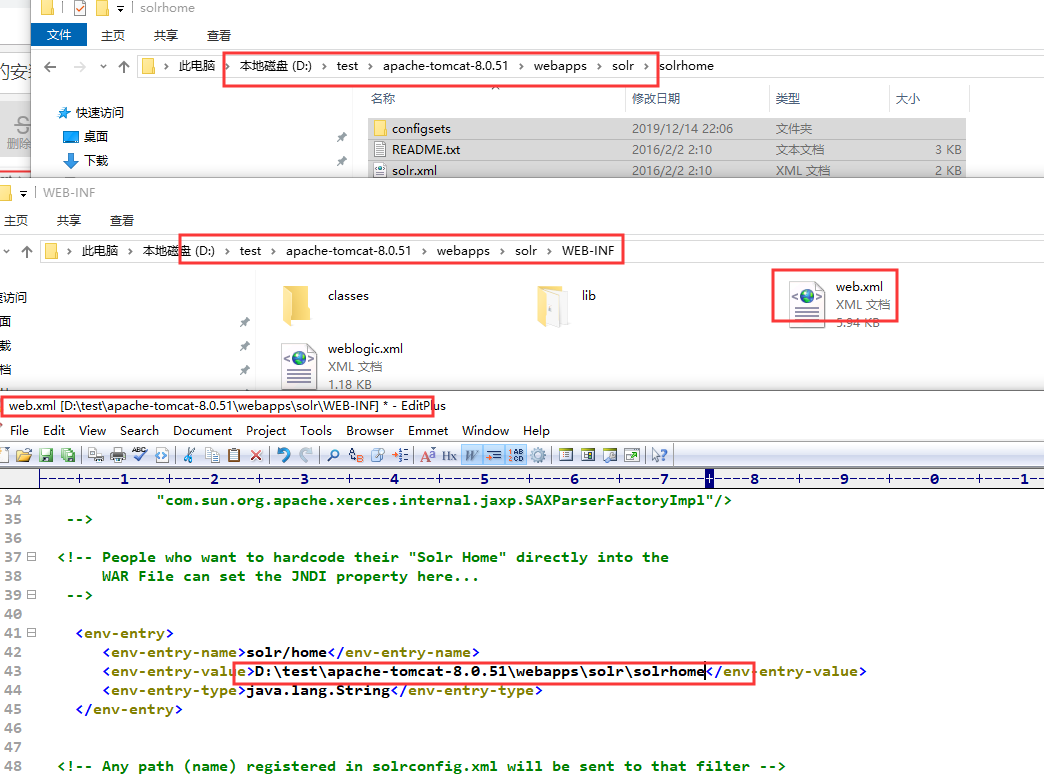Toggle output window icon
1044x777 pixels.
tap(588, 455)
